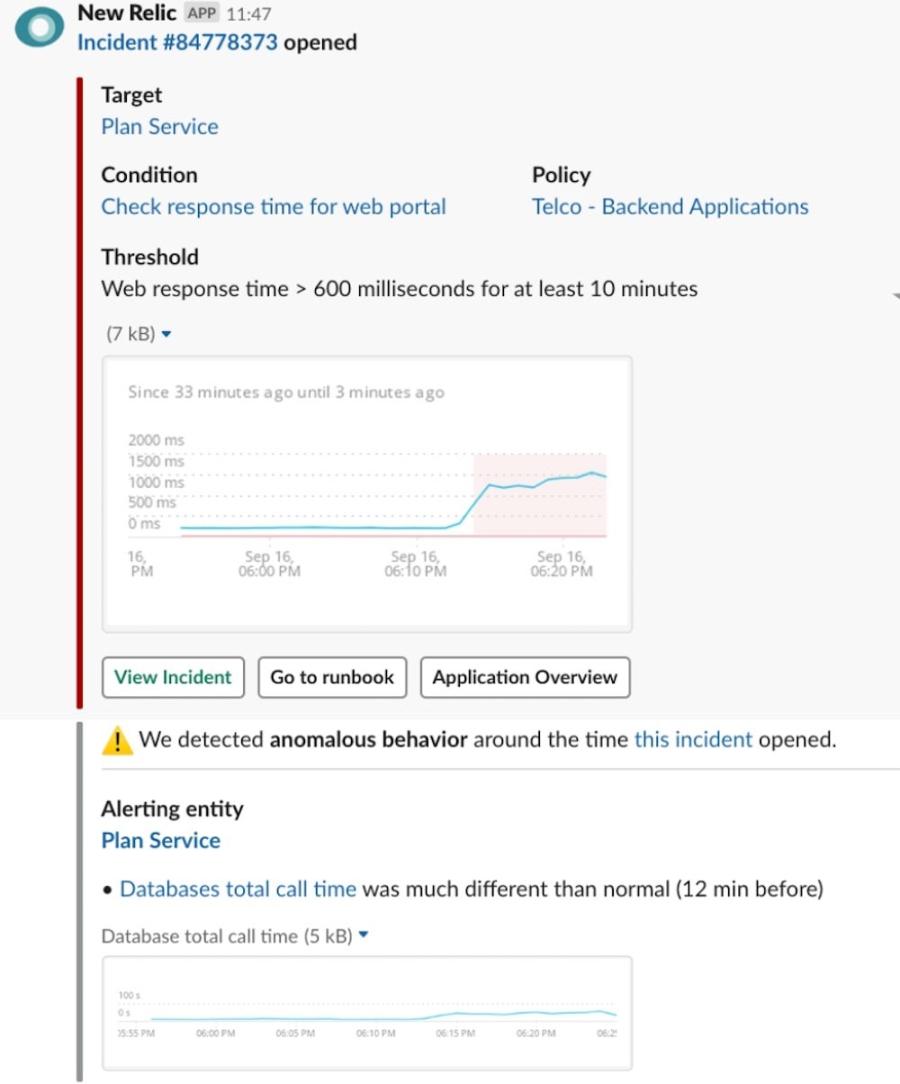This screenshot has width=900, height=1084.
Task: Click the yellow warning triangle icon
Action: point(117,740)
